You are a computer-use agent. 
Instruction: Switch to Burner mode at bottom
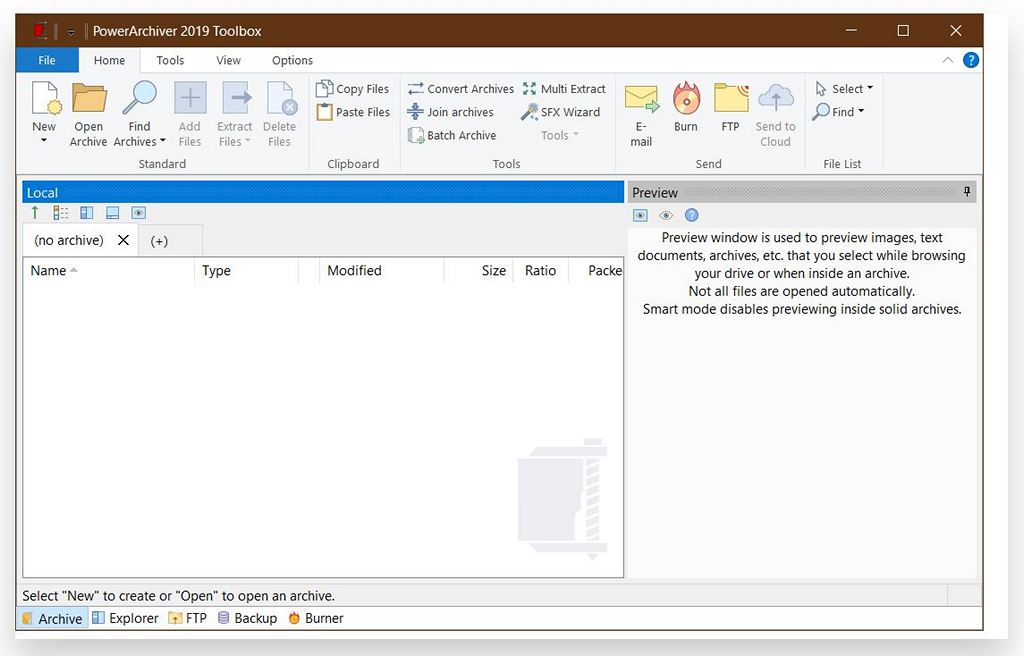(315, 618)
